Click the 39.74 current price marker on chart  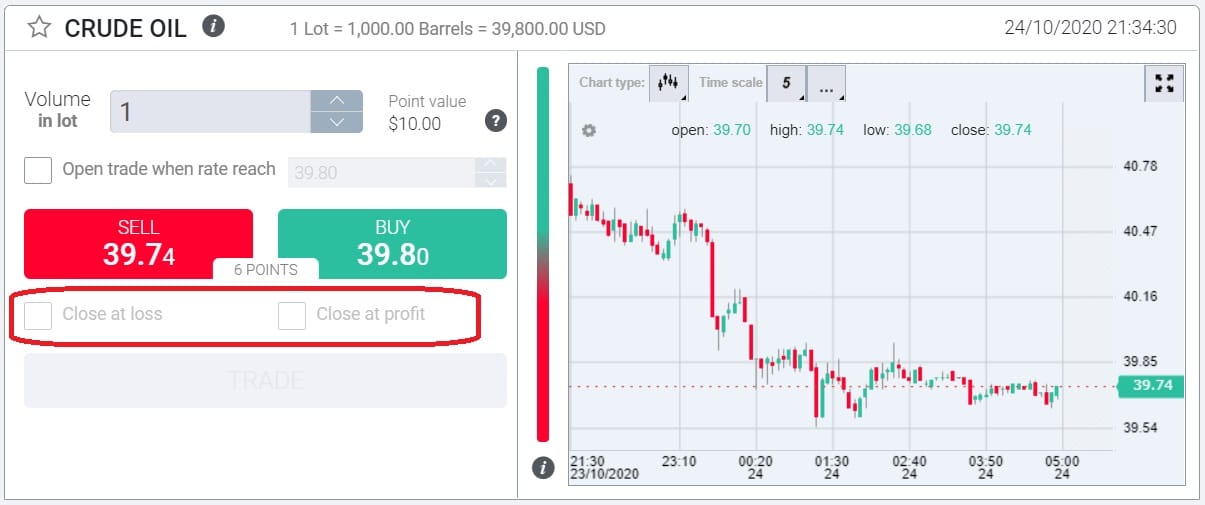click(x=1150, y=386)
